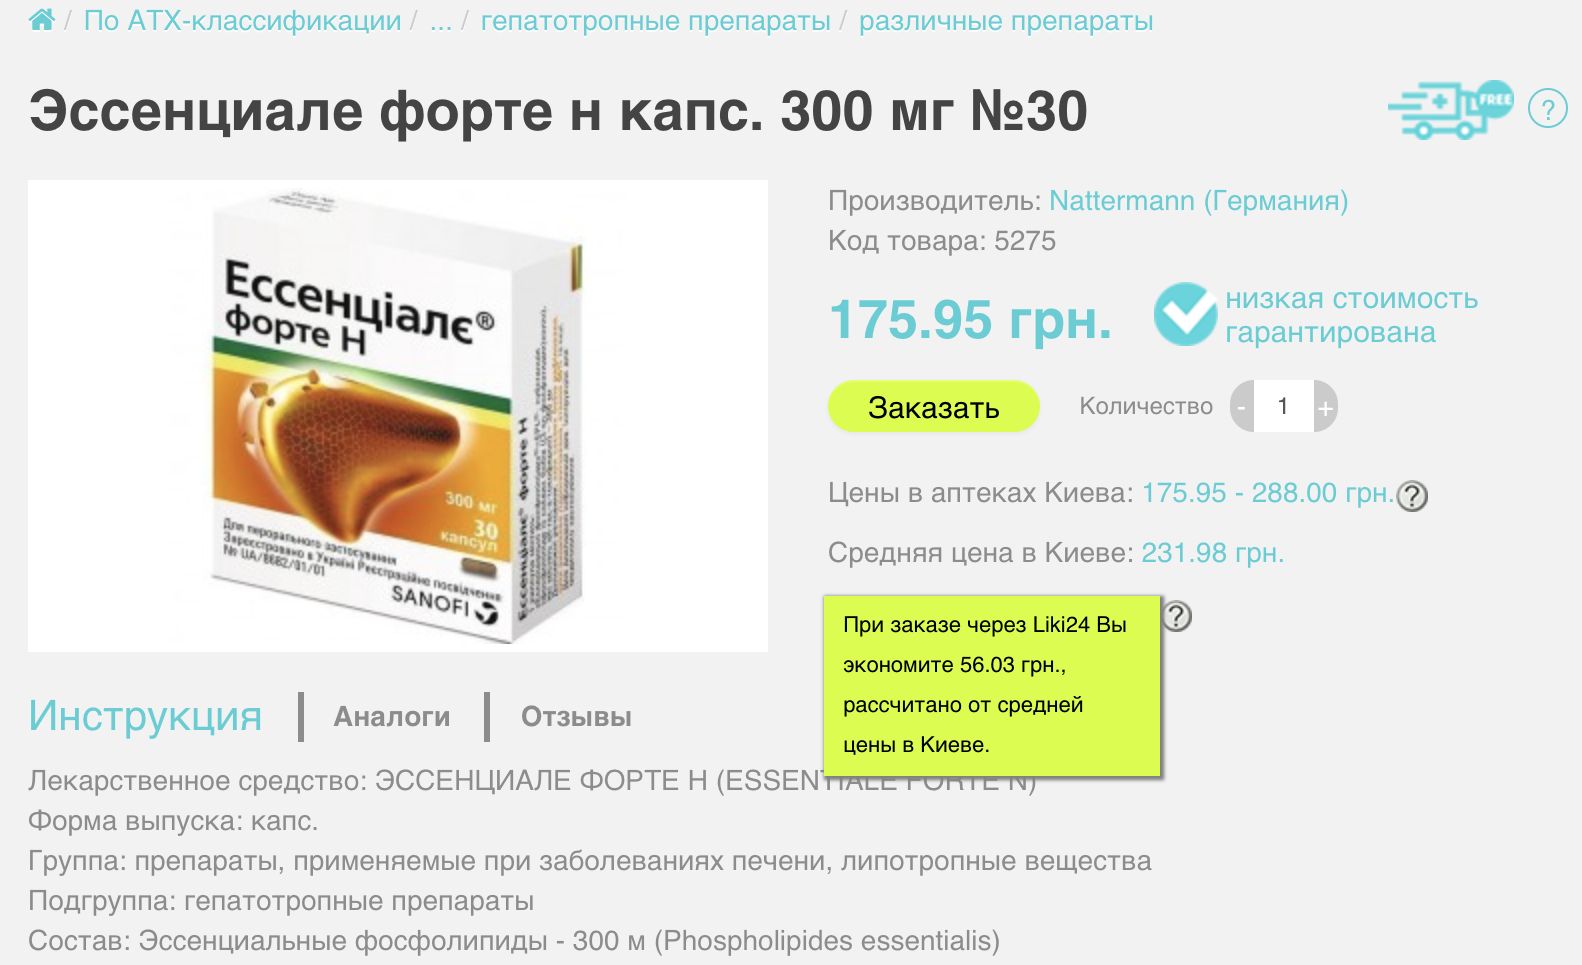Open question mark next to Kyiv pharmacy prices

click(1412, 496)
